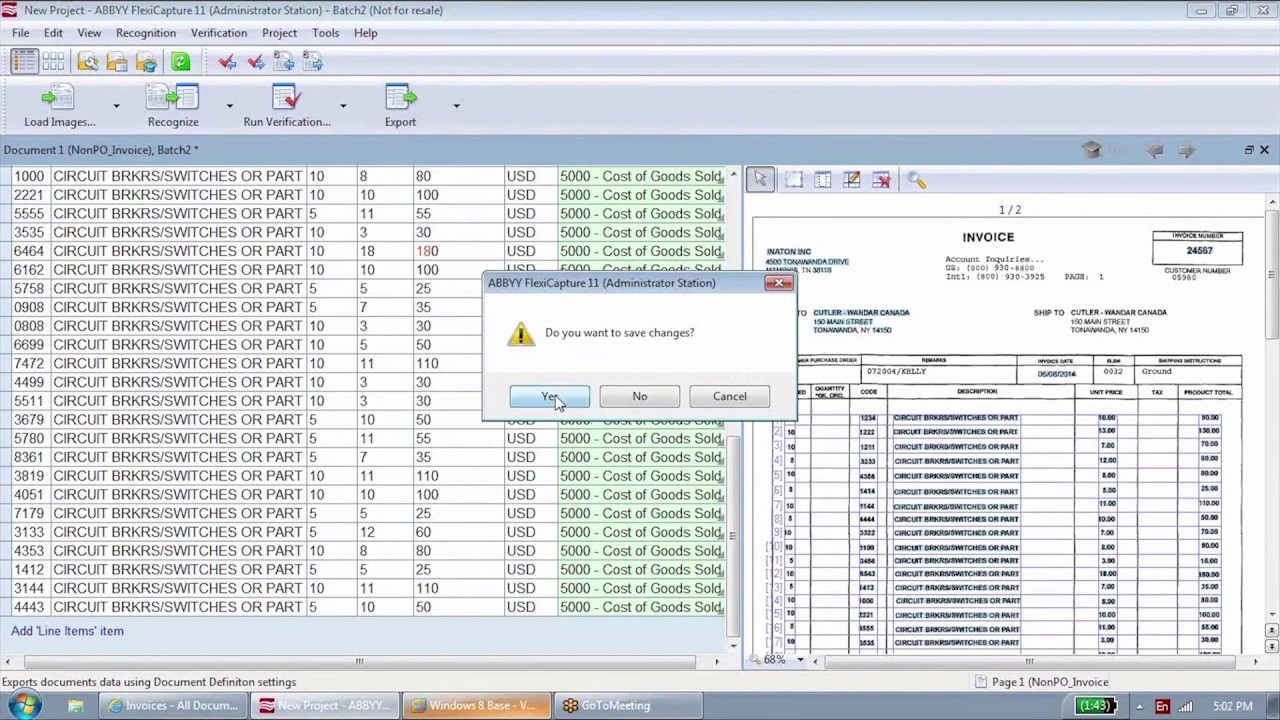This screenshot has height=720, width=1280.
Task: Click the right arrow navigation icon
Action: pos(1187,150)
